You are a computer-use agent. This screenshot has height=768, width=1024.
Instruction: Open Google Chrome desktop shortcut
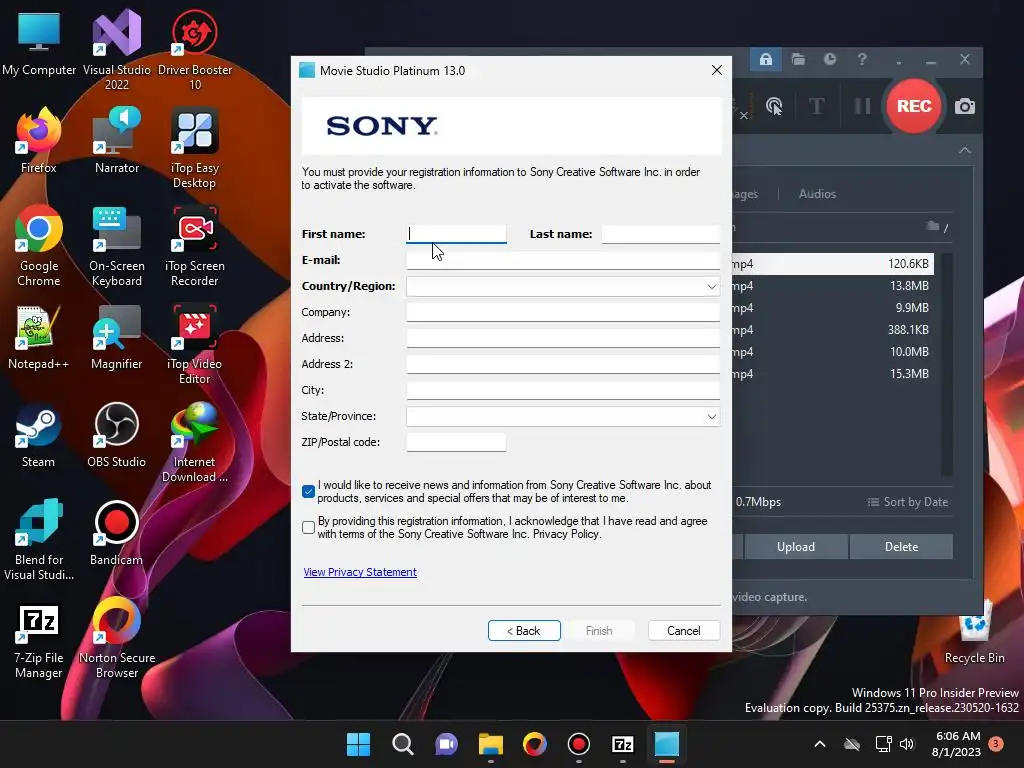click(x=39, y=246)
